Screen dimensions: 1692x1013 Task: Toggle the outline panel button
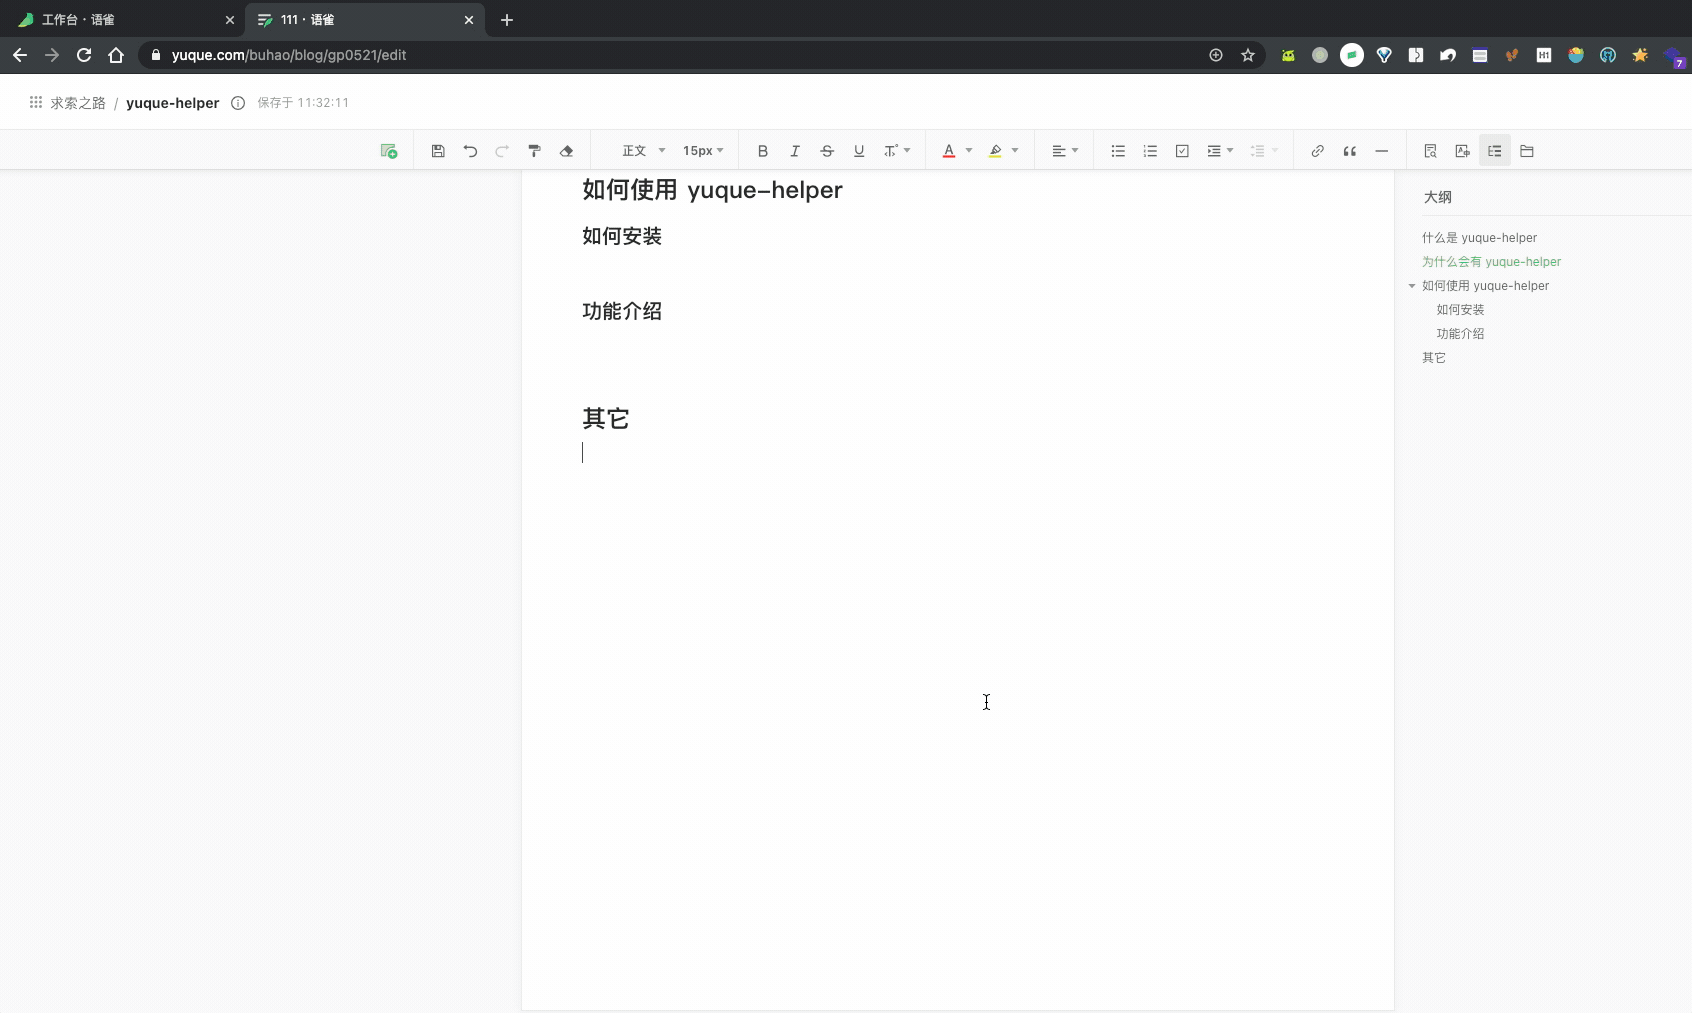(1495, 151)
